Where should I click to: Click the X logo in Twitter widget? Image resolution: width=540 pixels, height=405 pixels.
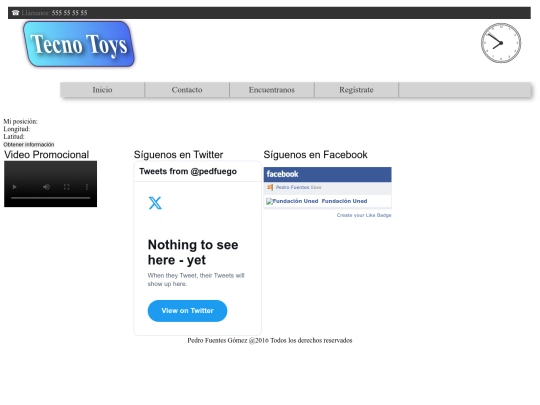click(x=155, y=203)
